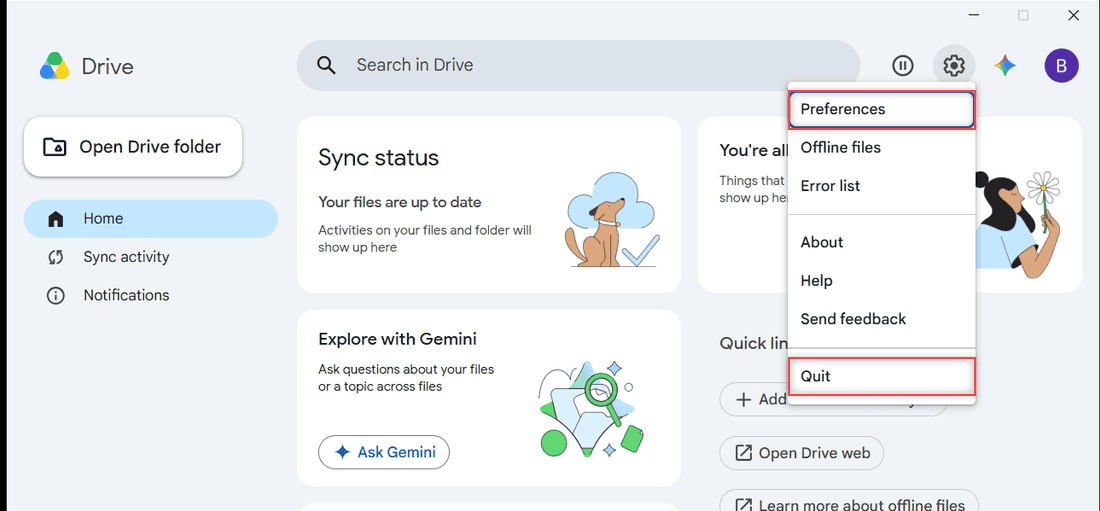The height and width of the screenshot is (511, 1100).
Task: Click the Sync activity arrows icon
Action: click(x=55, y=257)
